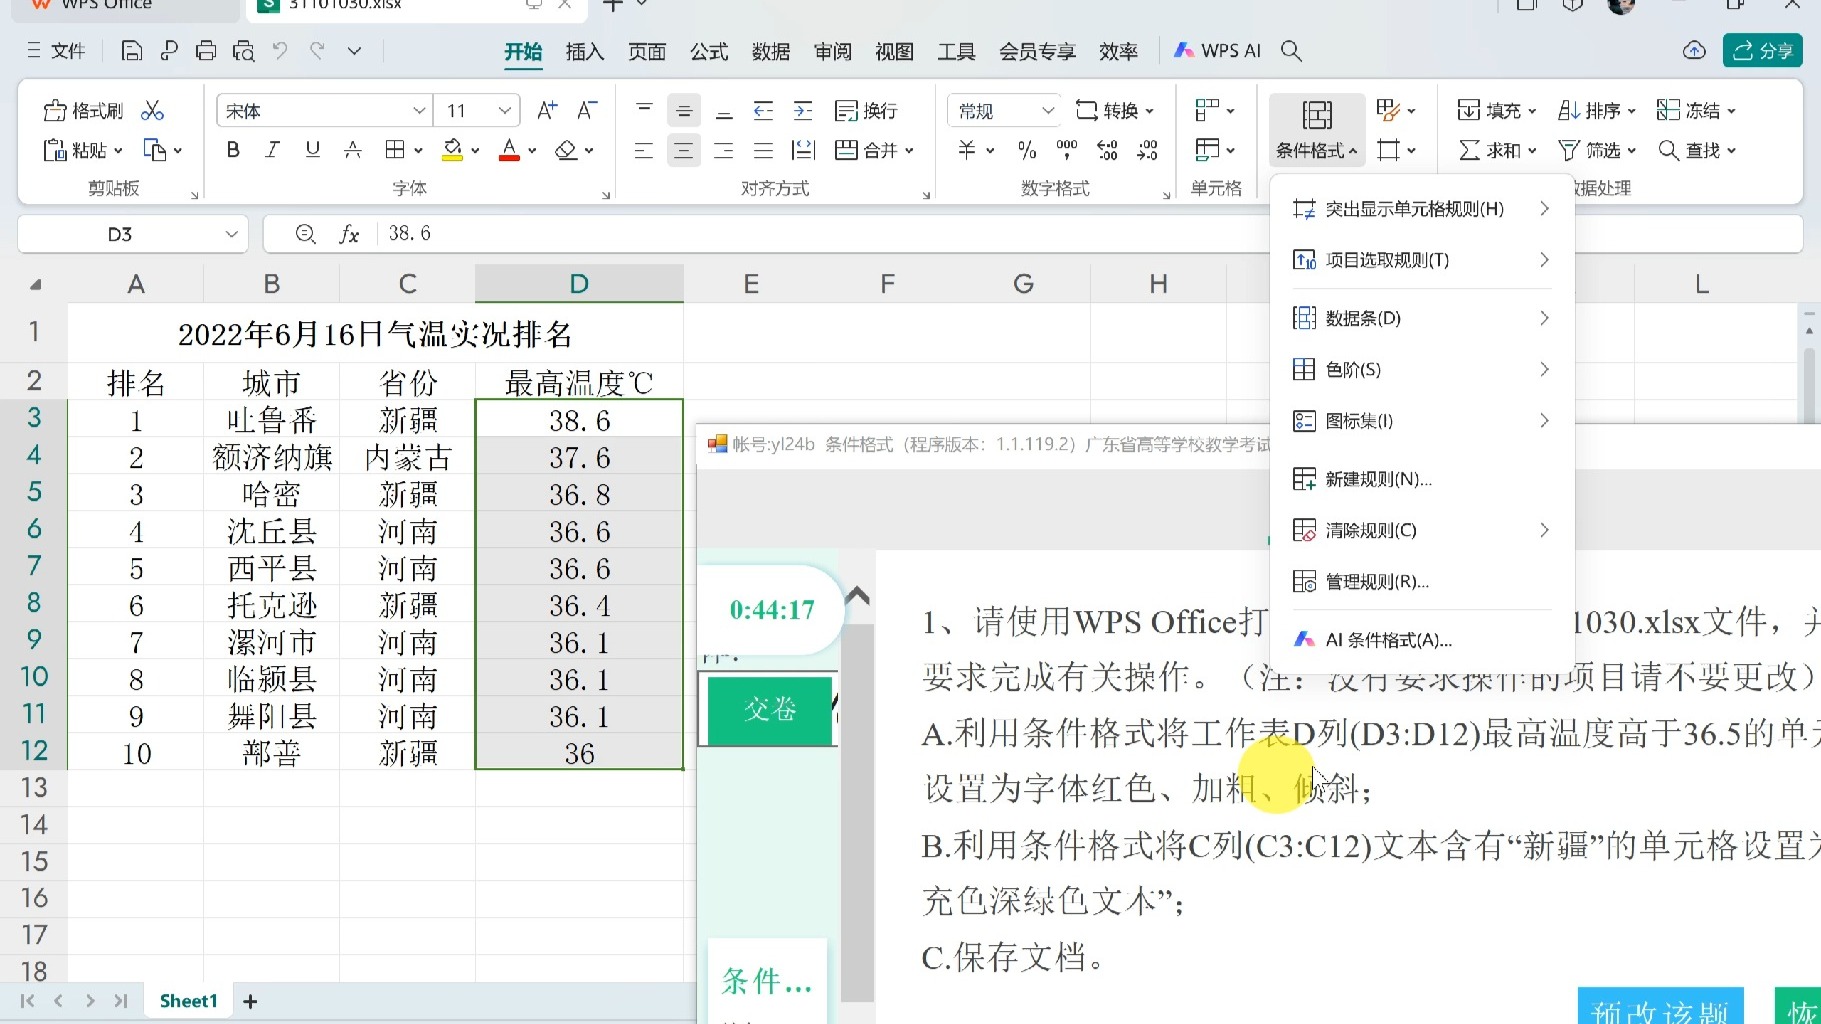
Task: Open the 查找 (Find) tool
Action: 1697,150
